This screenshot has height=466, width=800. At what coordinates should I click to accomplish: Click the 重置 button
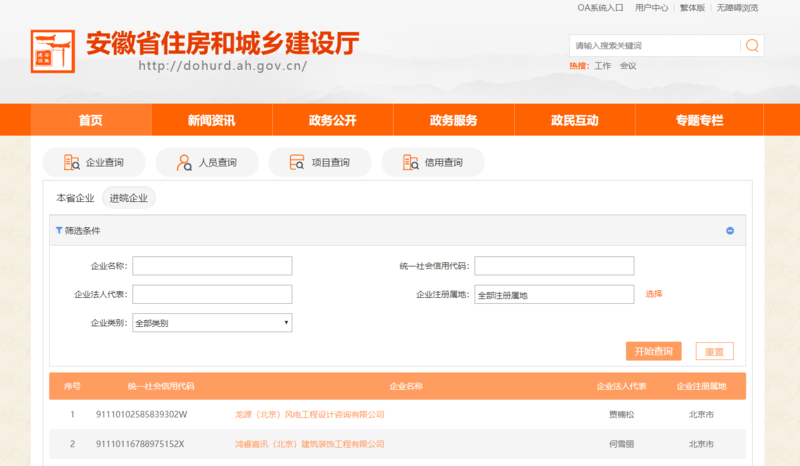coord(714,351)
